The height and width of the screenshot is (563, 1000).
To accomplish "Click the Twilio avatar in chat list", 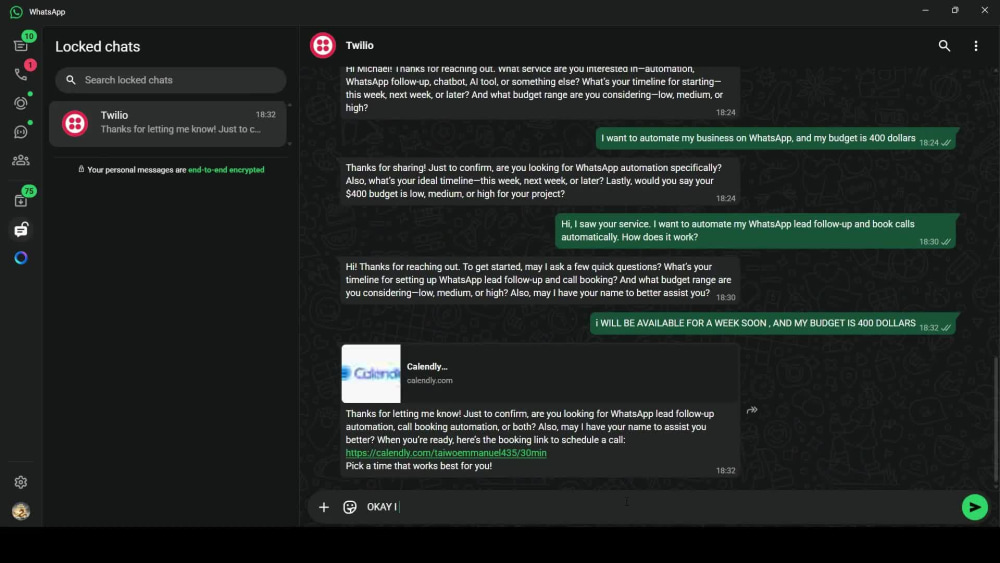I will click(x=75, y=122).
